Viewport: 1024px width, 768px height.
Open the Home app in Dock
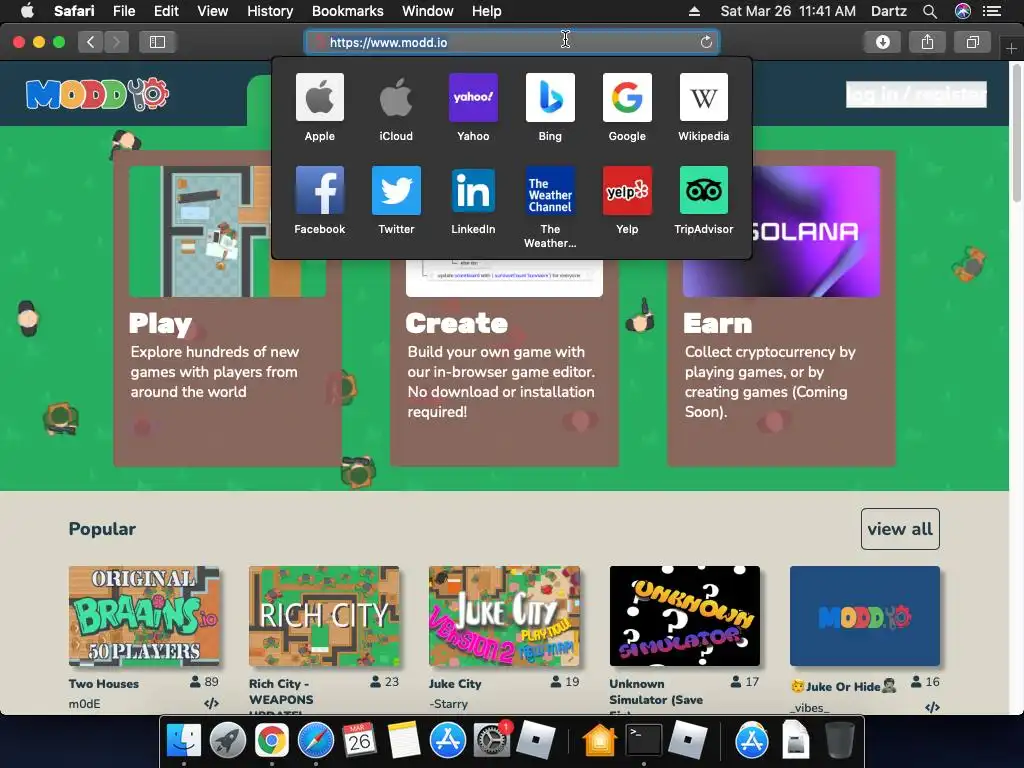click(x=600, y=741)
